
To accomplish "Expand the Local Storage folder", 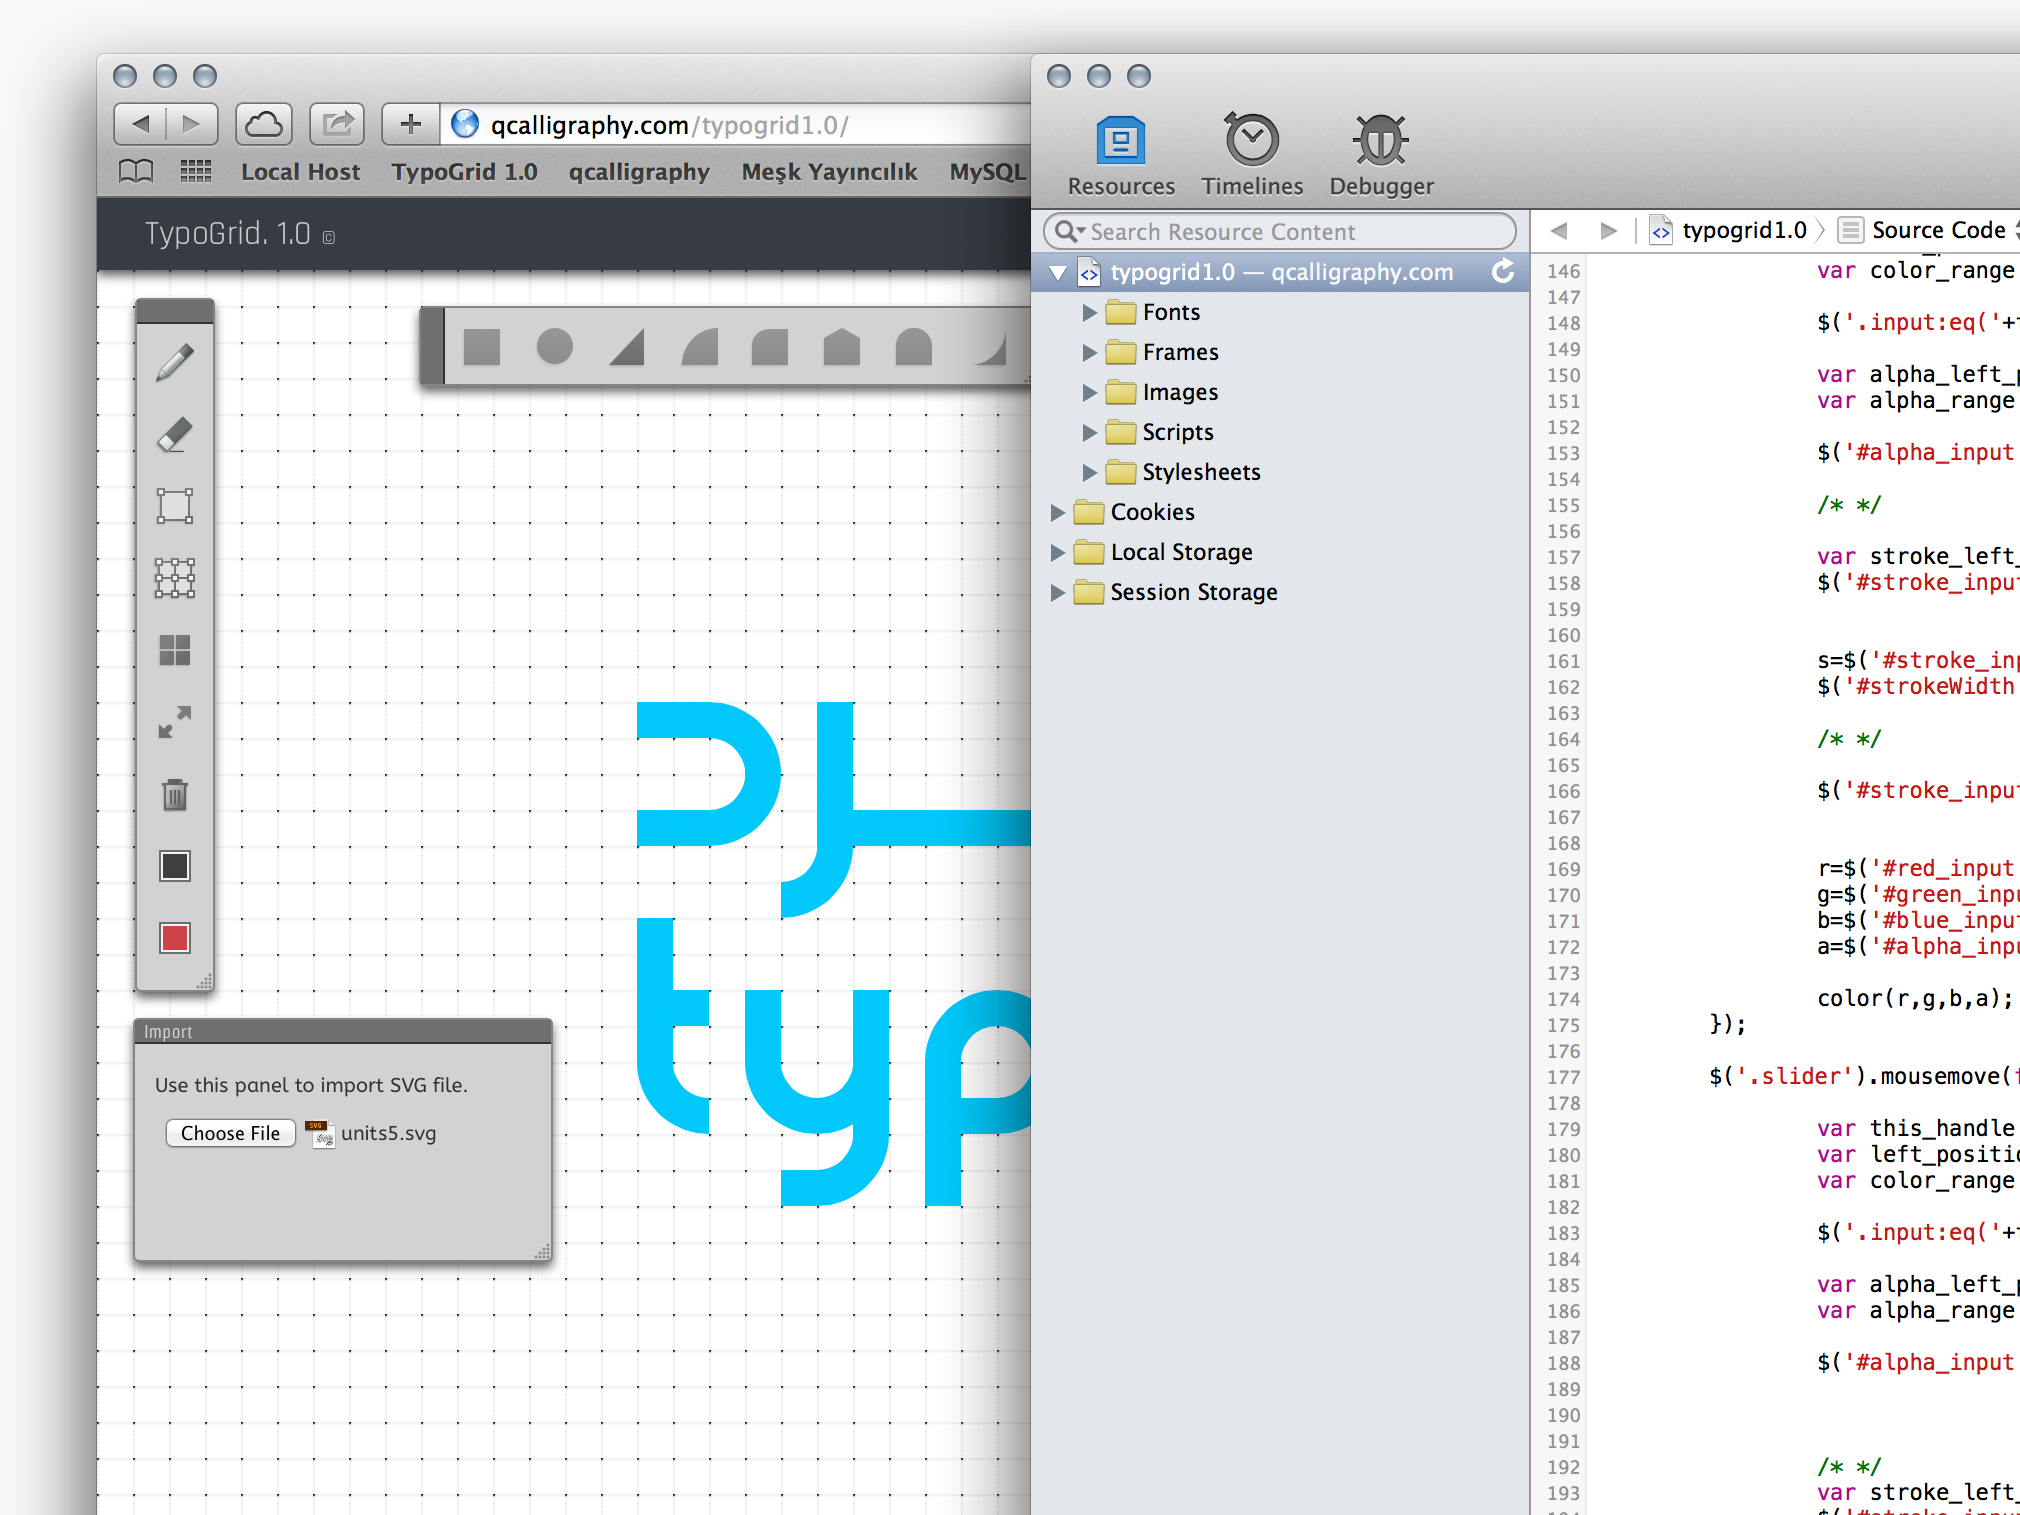I will coord(1058,552).
